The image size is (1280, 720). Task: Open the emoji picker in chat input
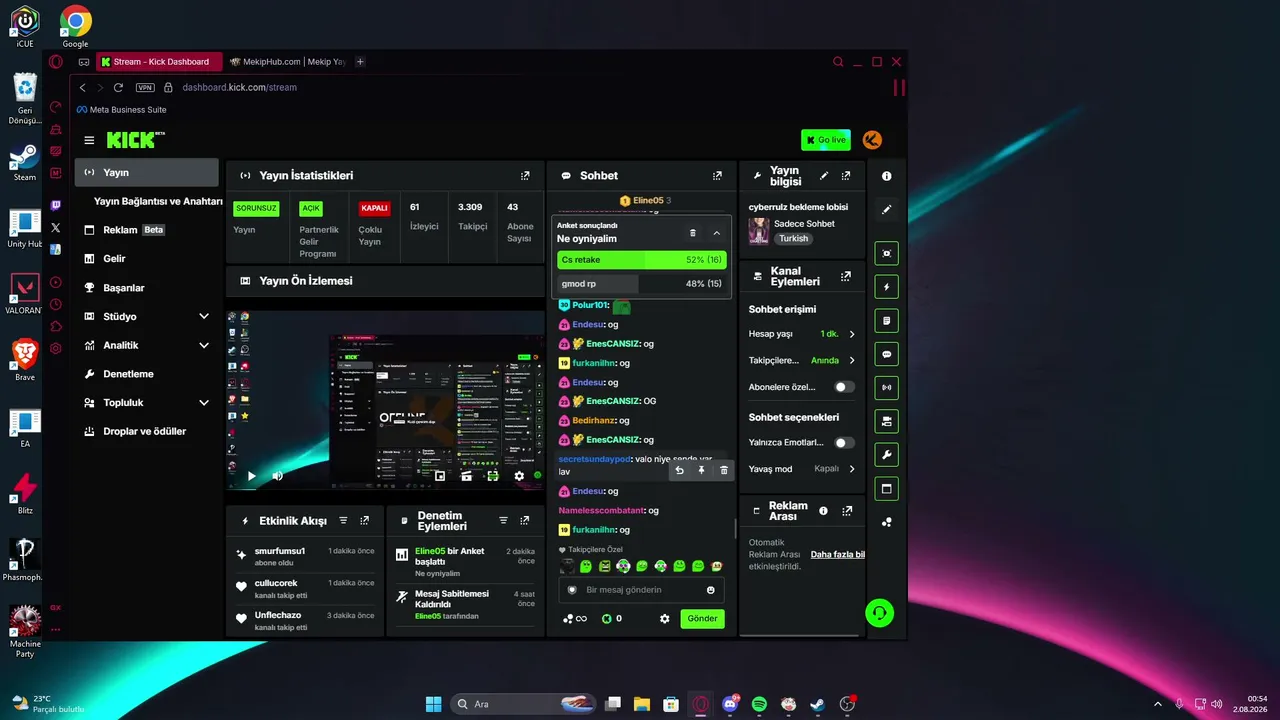pos(711,590)
